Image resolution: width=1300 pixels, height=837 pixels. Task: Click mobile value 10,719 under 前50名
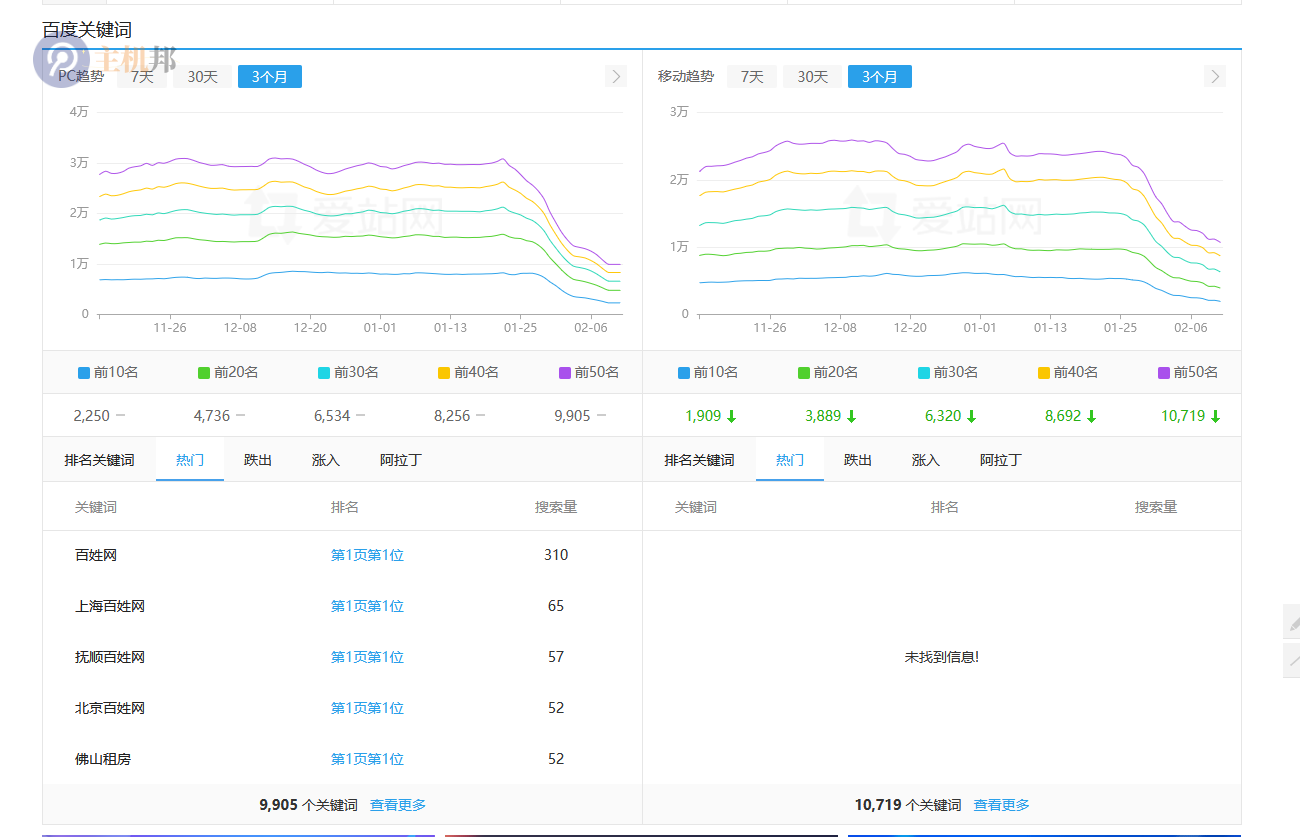click(1183, 416)
